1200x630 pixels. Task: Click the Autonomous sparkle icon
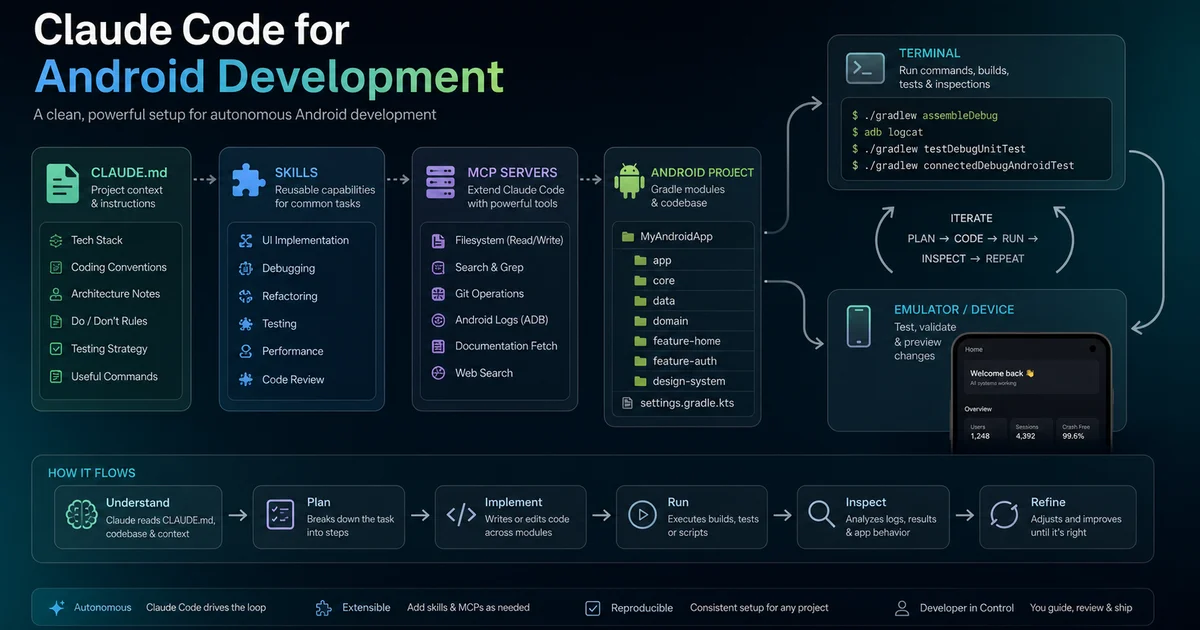56,607
